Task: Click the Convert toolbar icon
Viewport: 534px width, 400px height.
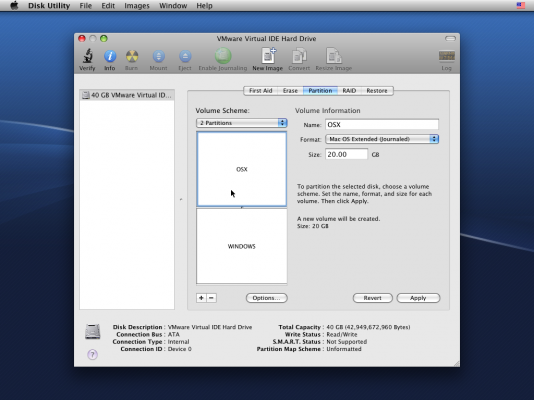Action: (299, 56)
